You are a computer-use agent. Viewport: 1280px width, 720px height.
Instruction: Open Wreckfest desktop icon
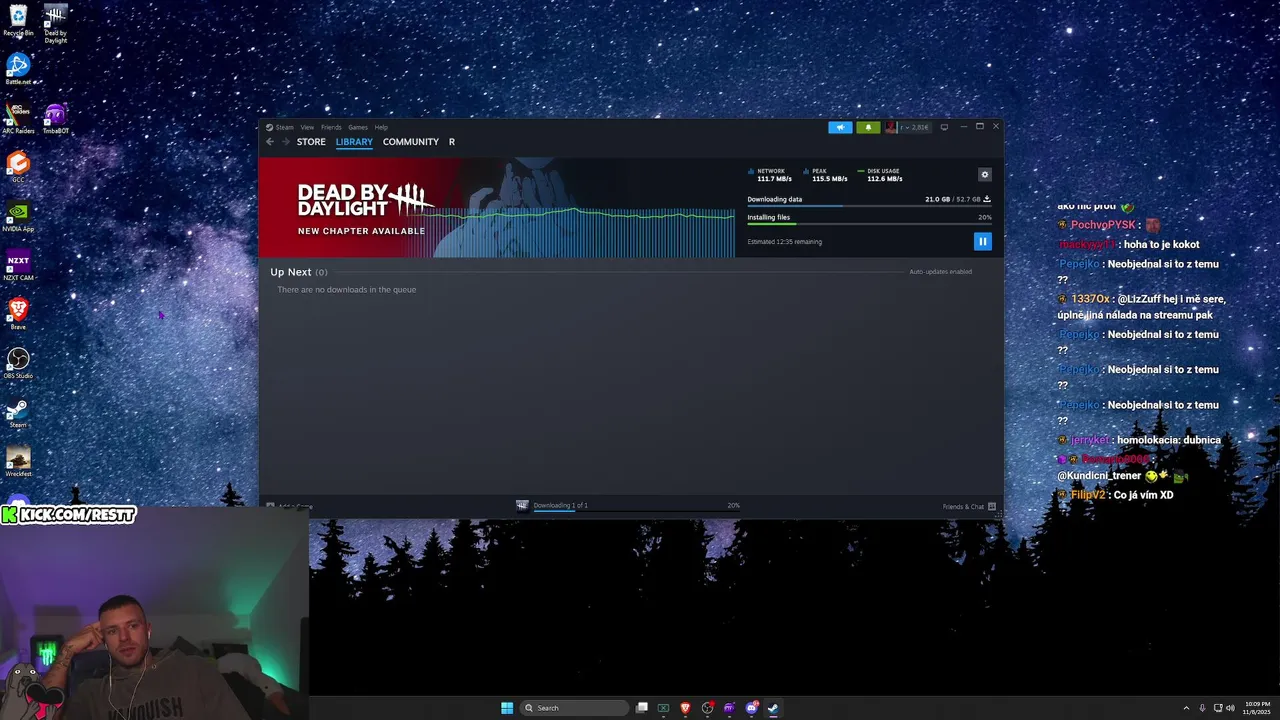coord(18,461)
